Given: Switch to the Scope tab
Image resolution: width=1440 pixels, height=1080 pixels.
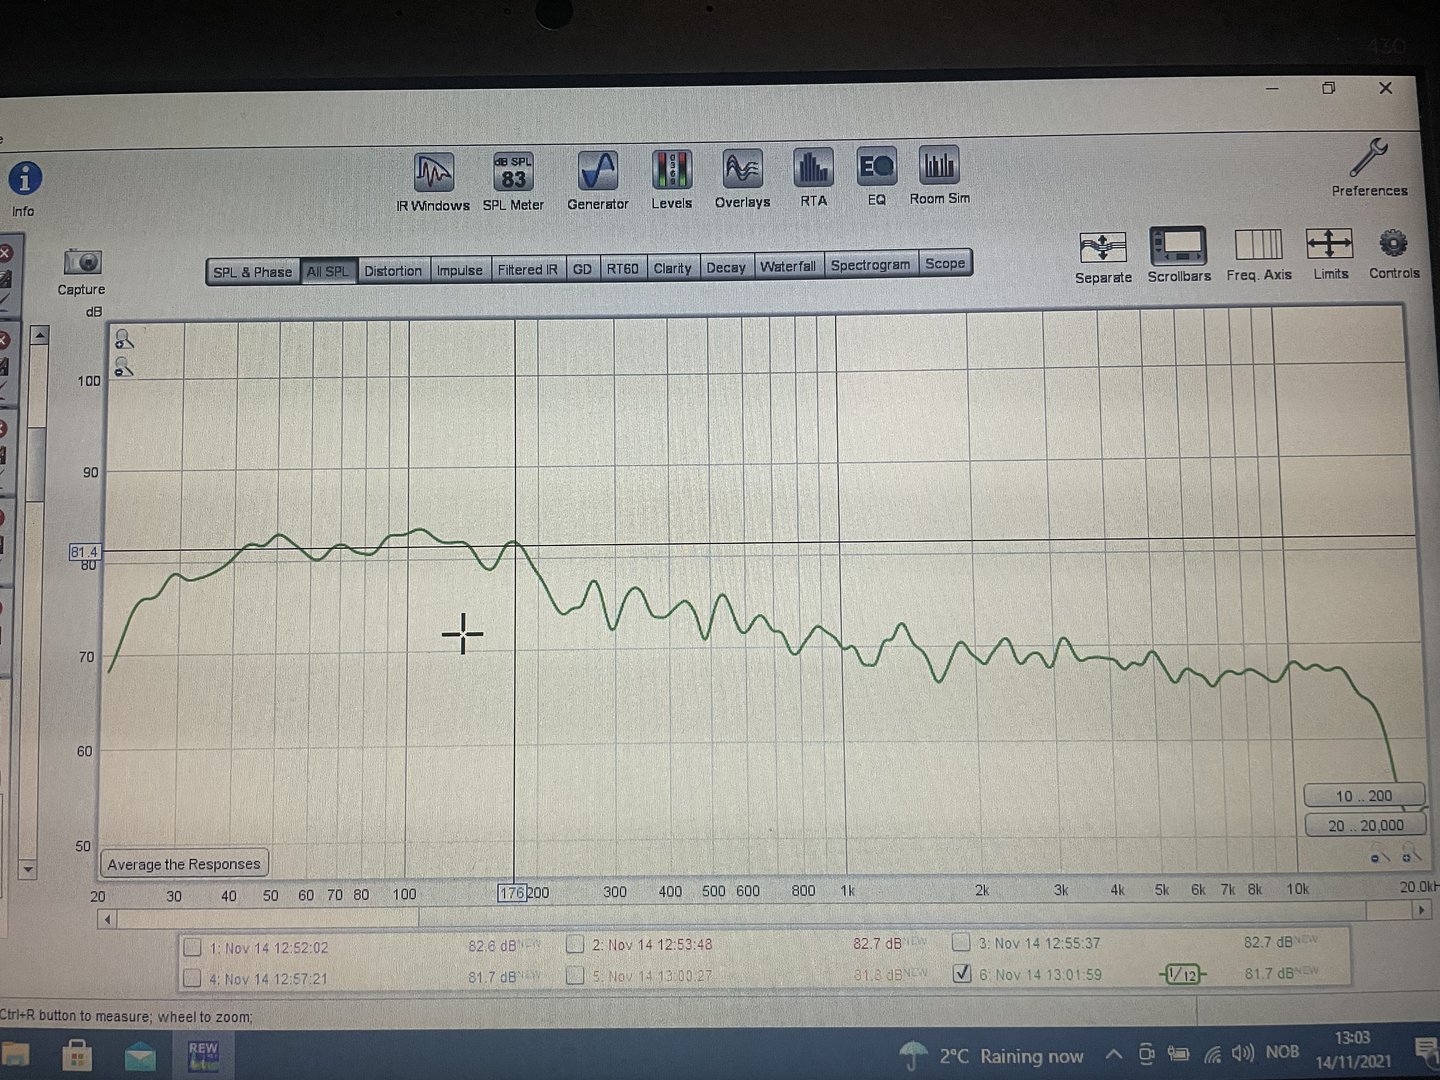Looking at the screenshot, I should point(945,264).
